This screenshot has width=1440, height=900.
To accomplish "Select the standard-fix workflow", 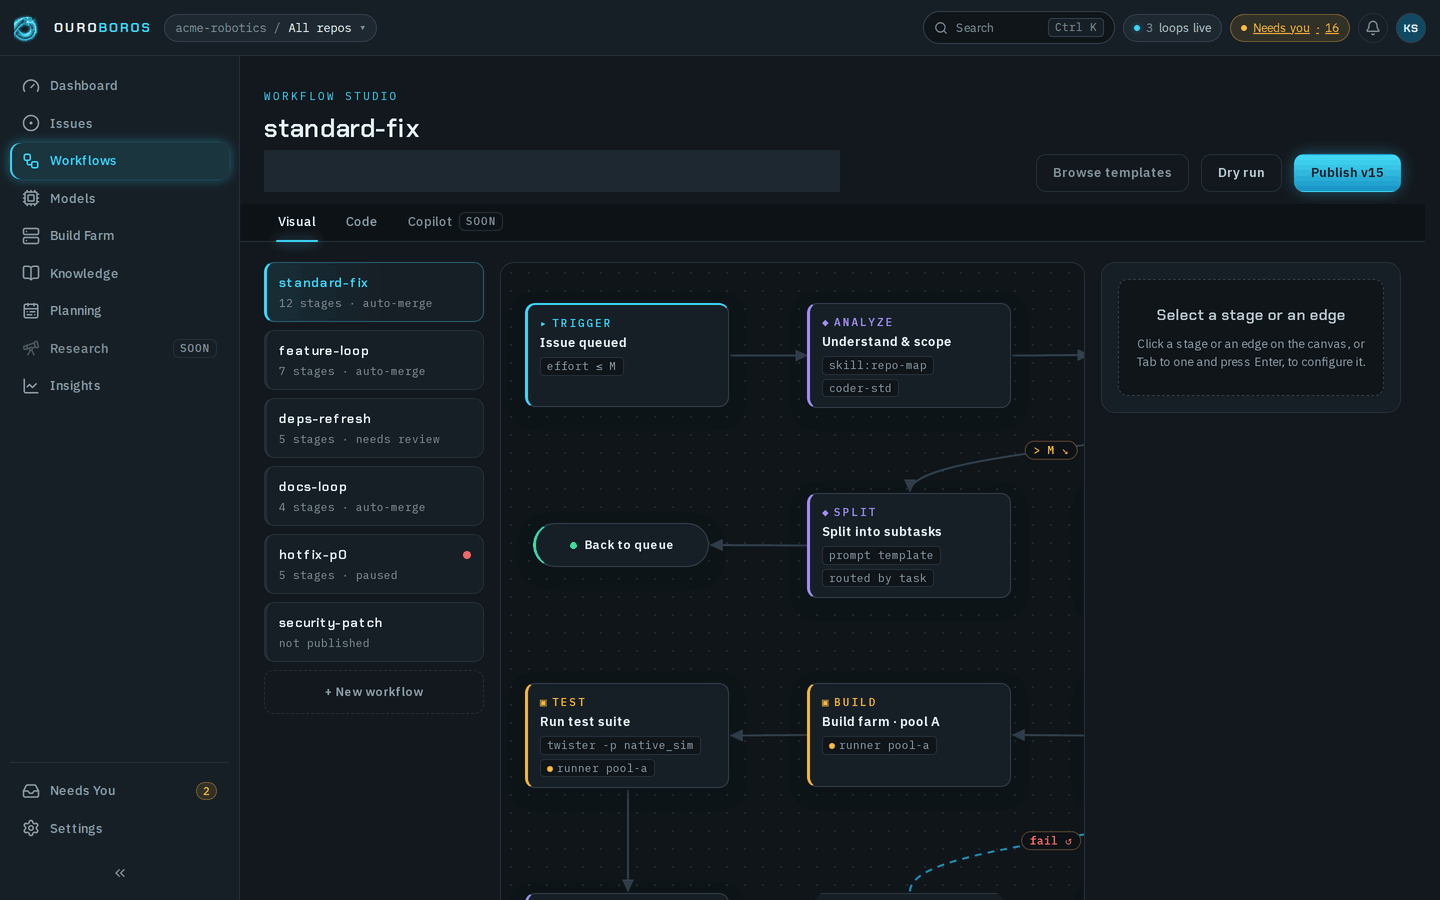I will click(x=374, y=292).
